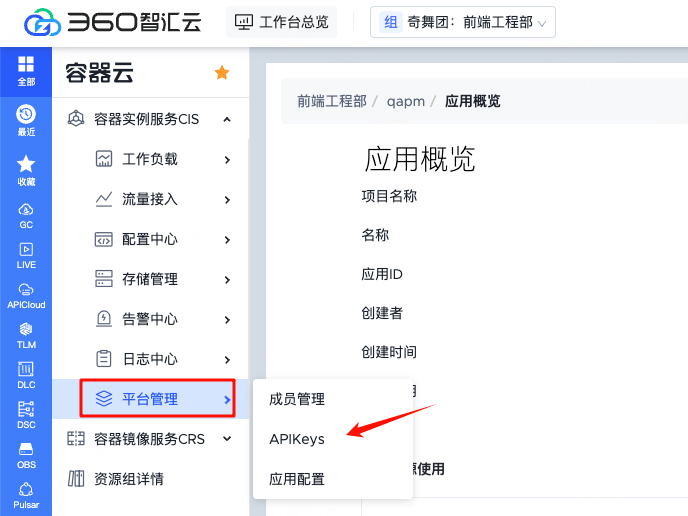Click the 流量接入 line-graph icon
Viewport: 688px width, 516px height.
(104, 199)
